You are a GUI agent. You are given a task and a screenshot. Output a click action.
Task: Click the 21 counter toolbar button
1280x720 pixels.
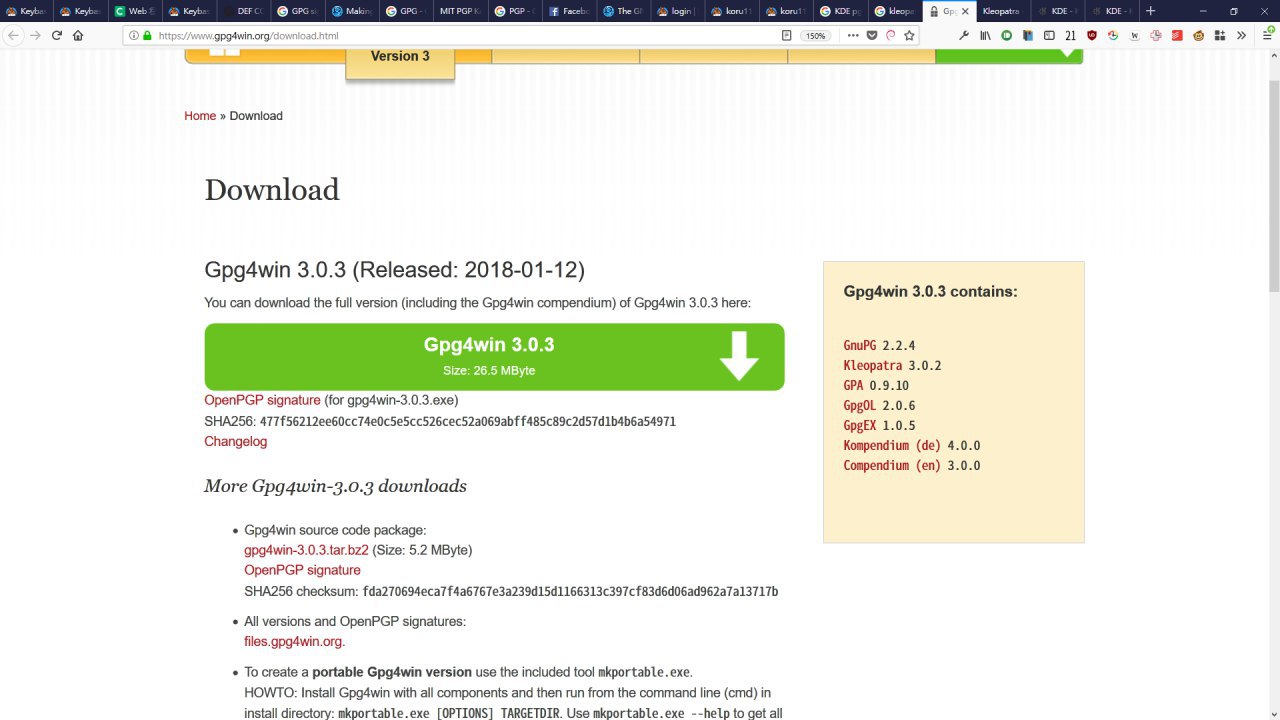pyautogui.click(x=1070, y=36)
